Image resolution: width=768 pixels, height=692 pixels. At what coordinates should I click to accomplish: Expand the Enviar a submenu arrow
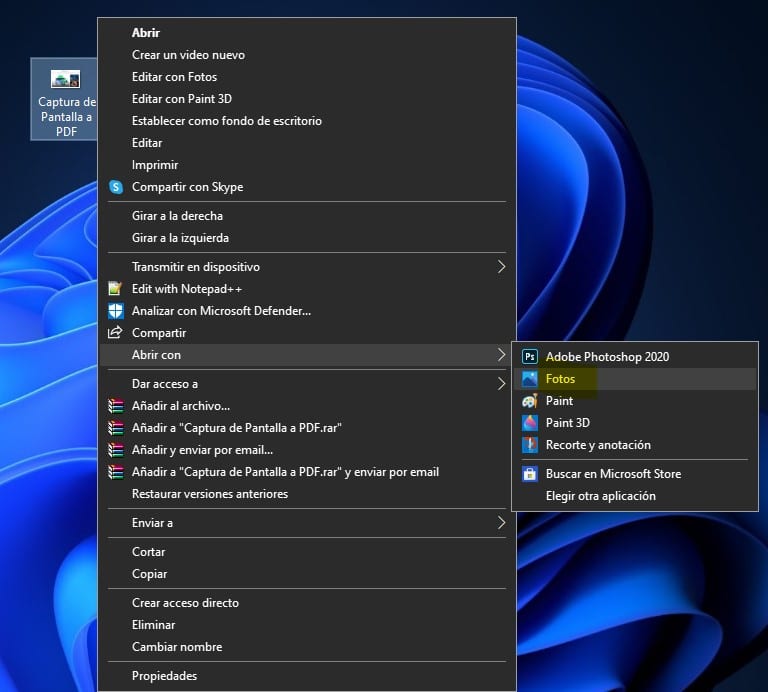(x=501, y=523)
